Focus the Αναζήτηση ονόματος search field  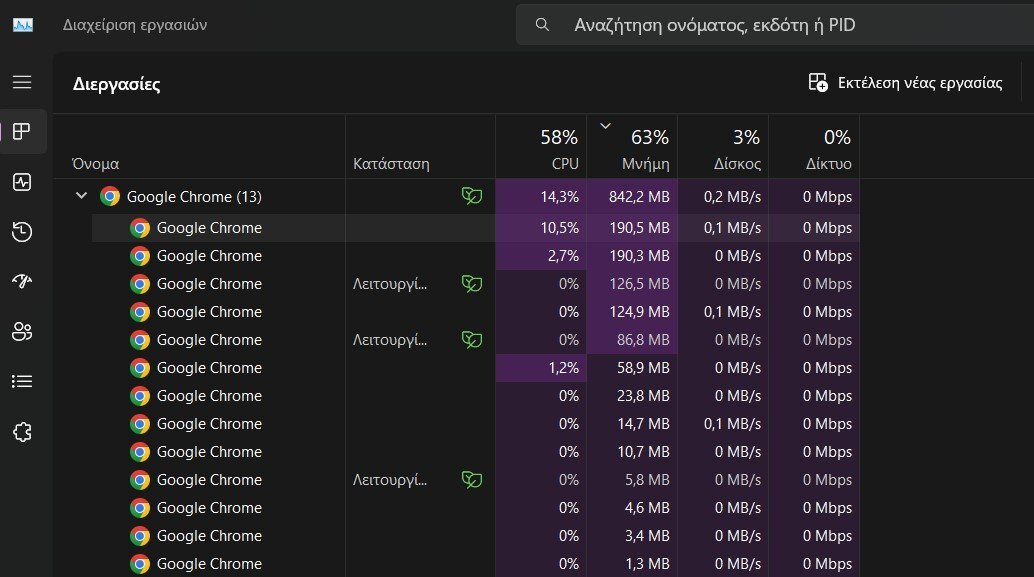tap(775, 25)
